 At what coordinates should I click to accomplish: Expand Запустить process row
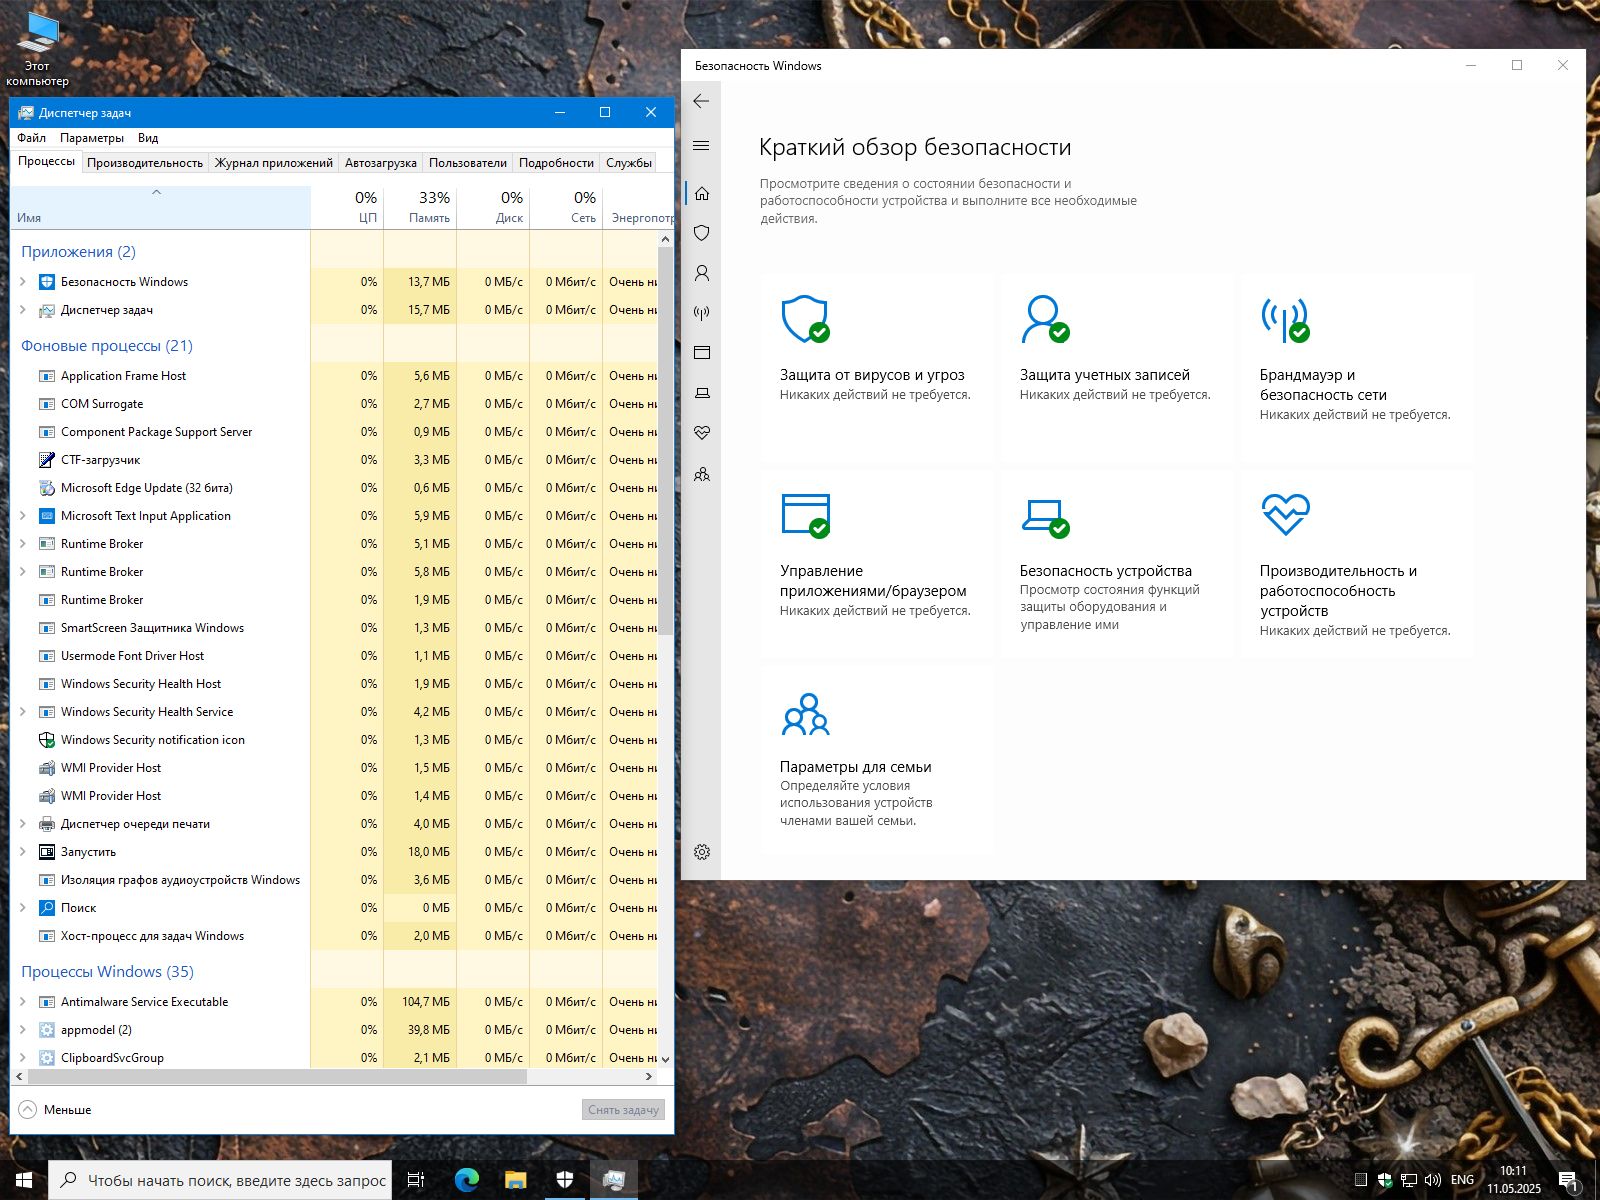point(23,852)
